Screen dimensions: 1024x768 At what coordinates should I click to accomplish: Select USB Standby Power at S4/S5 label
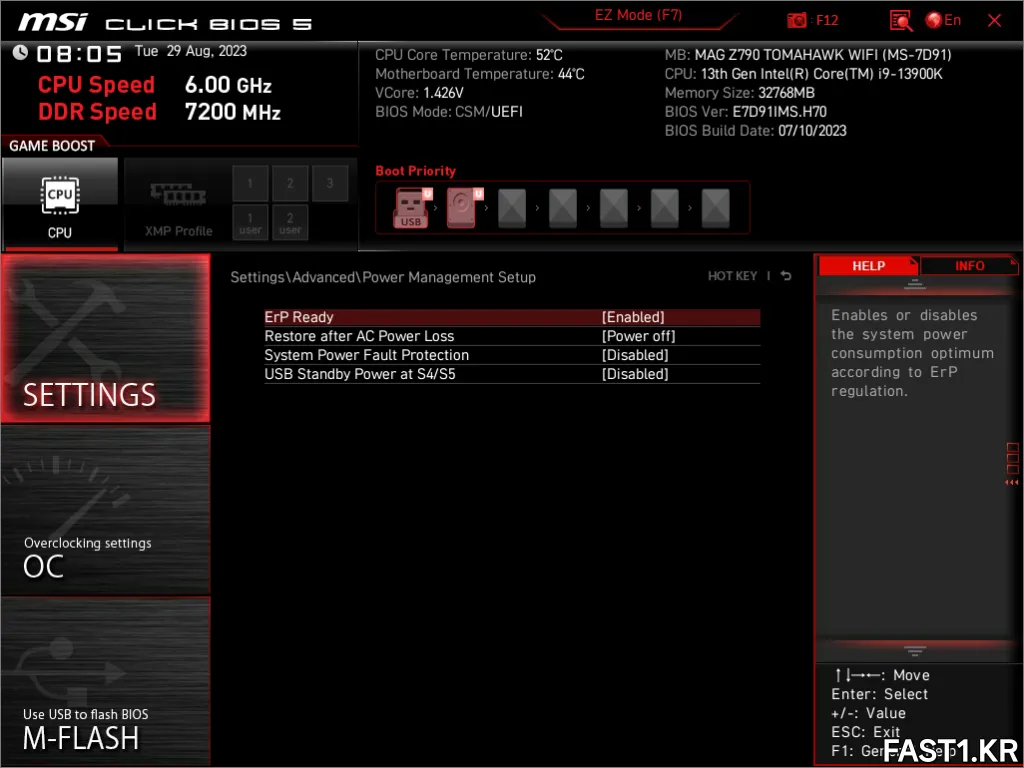pyautogui.click(x=359, y=374)
